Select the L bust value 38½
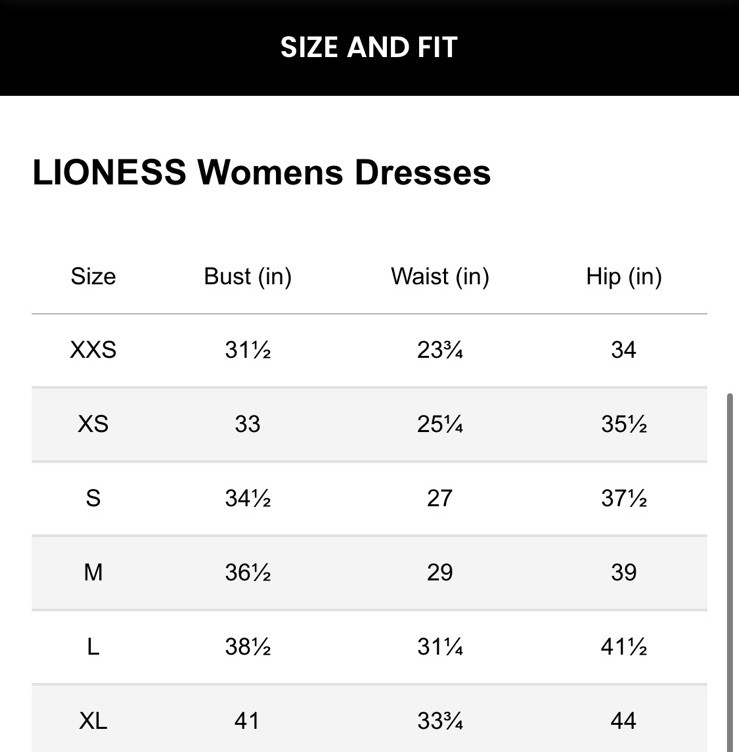The height and width of the screenshot is (752, 739). 247,647
